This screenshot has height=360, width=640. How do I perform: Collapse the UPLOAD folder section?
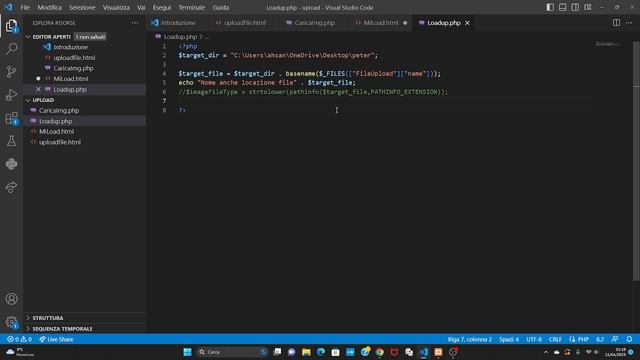[43, 100]
